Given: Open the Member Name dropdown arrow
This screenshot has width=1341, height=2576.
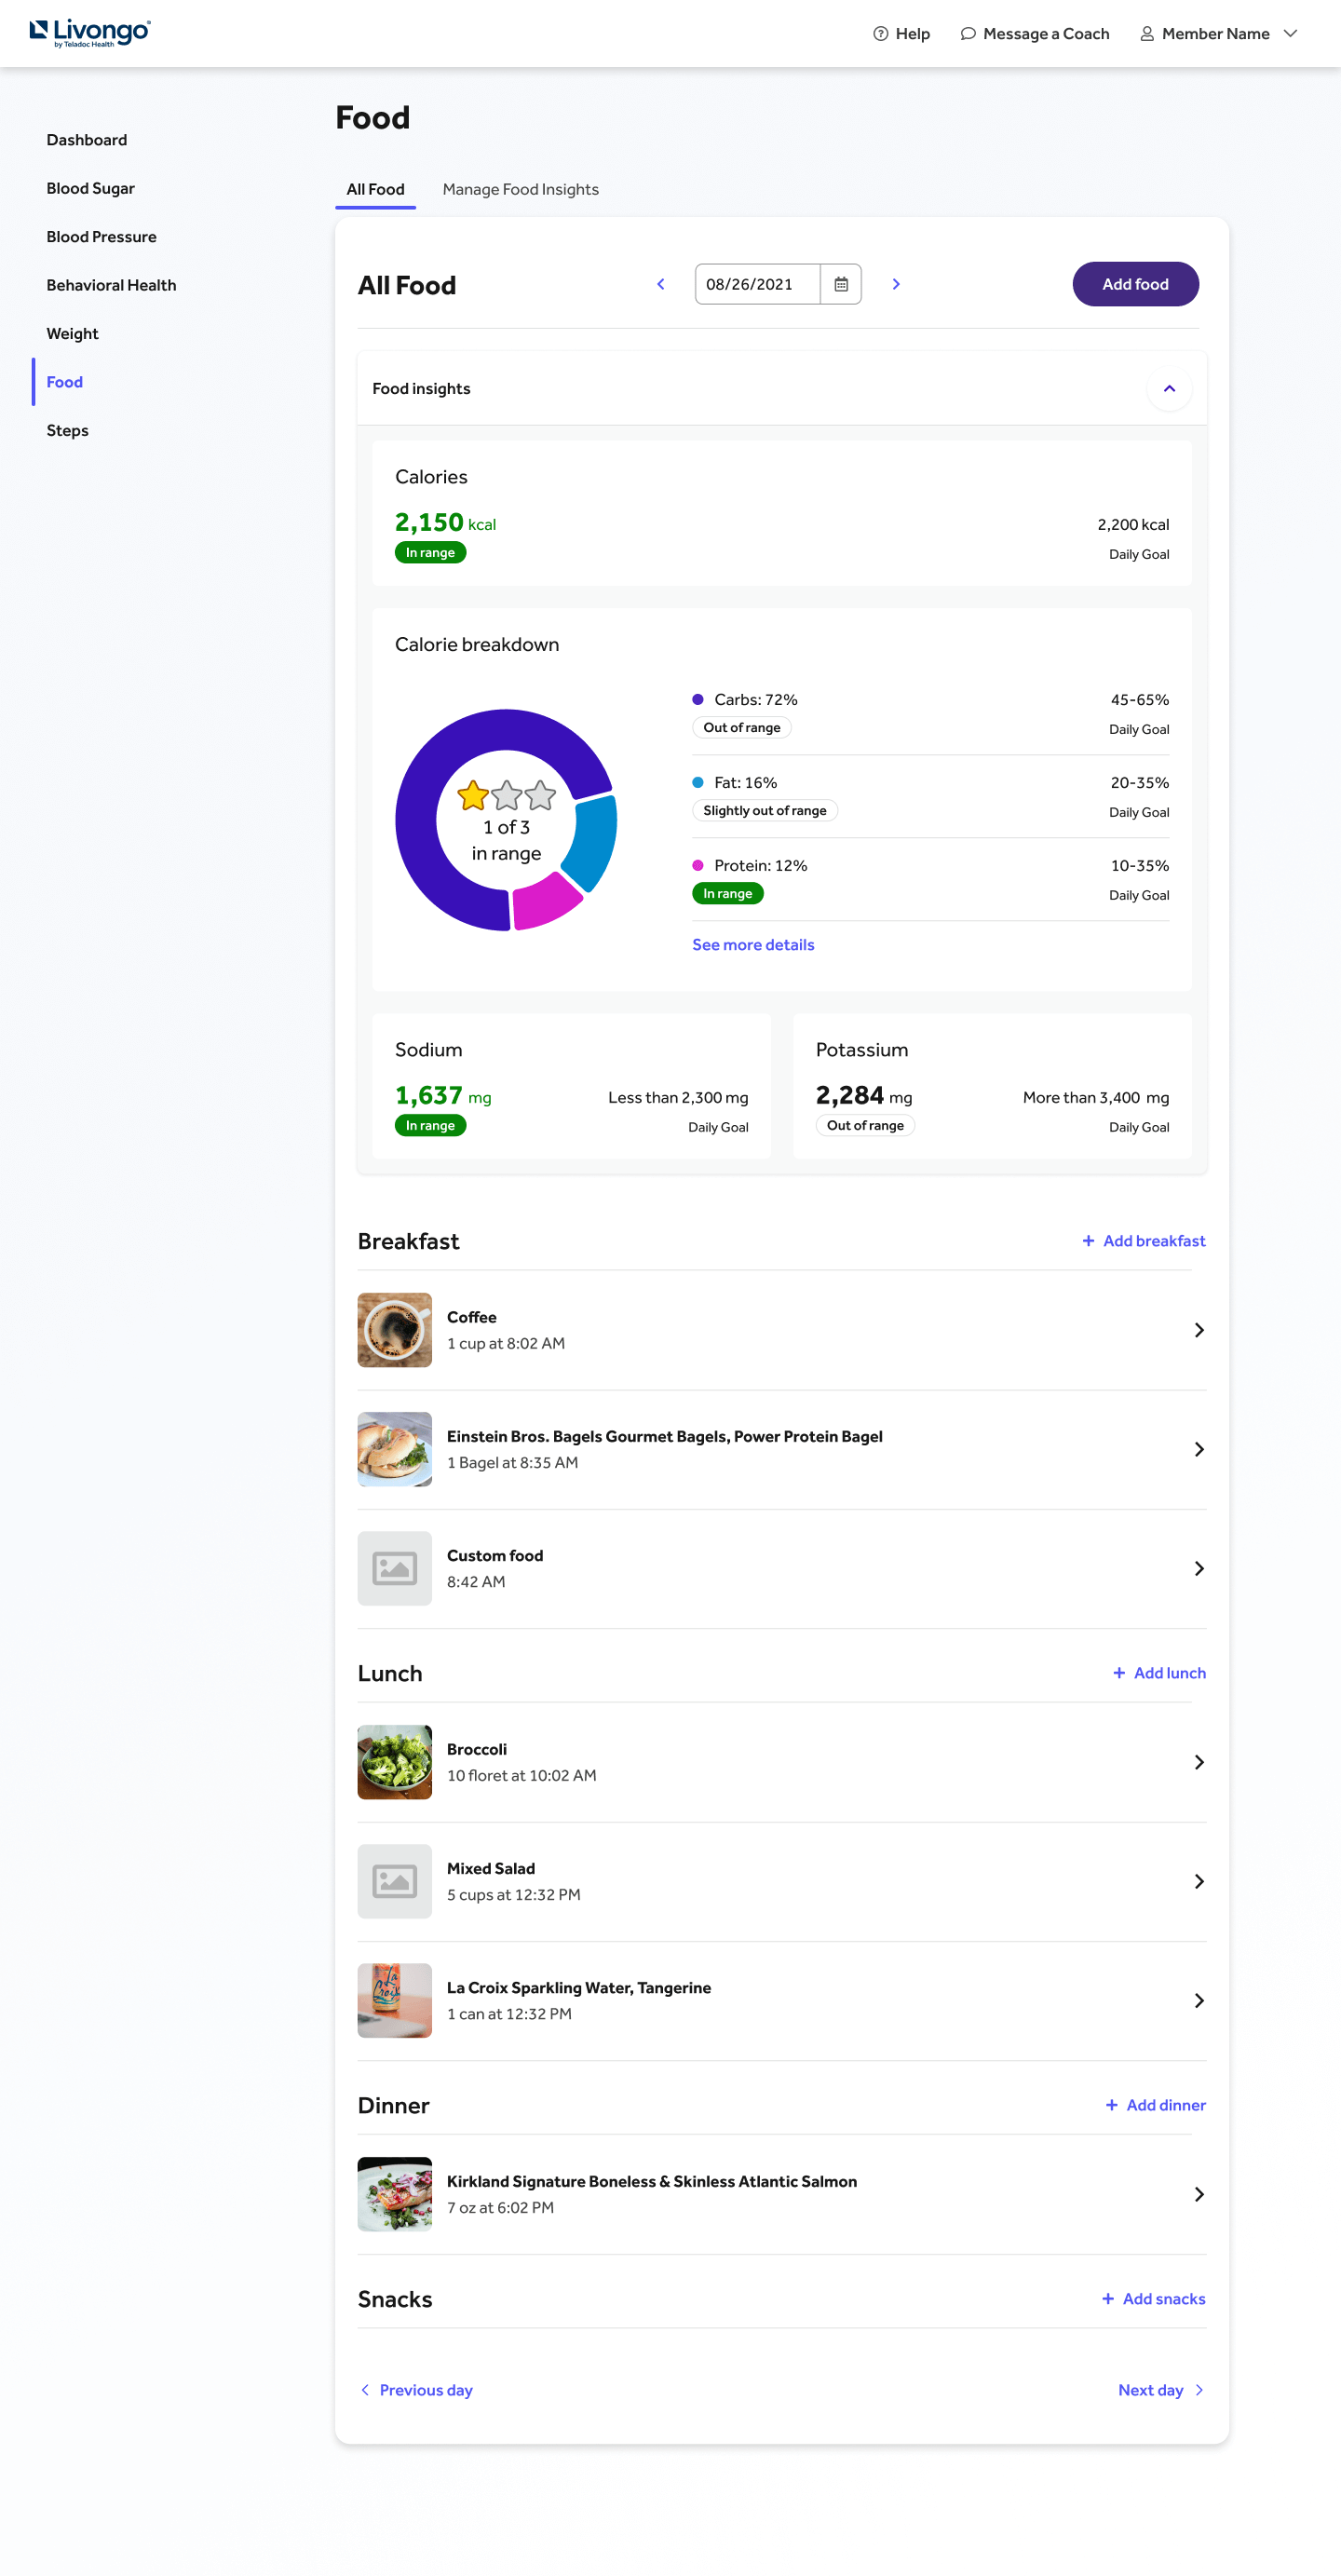Looking at the screenshot, I should tap(1290, 34).
